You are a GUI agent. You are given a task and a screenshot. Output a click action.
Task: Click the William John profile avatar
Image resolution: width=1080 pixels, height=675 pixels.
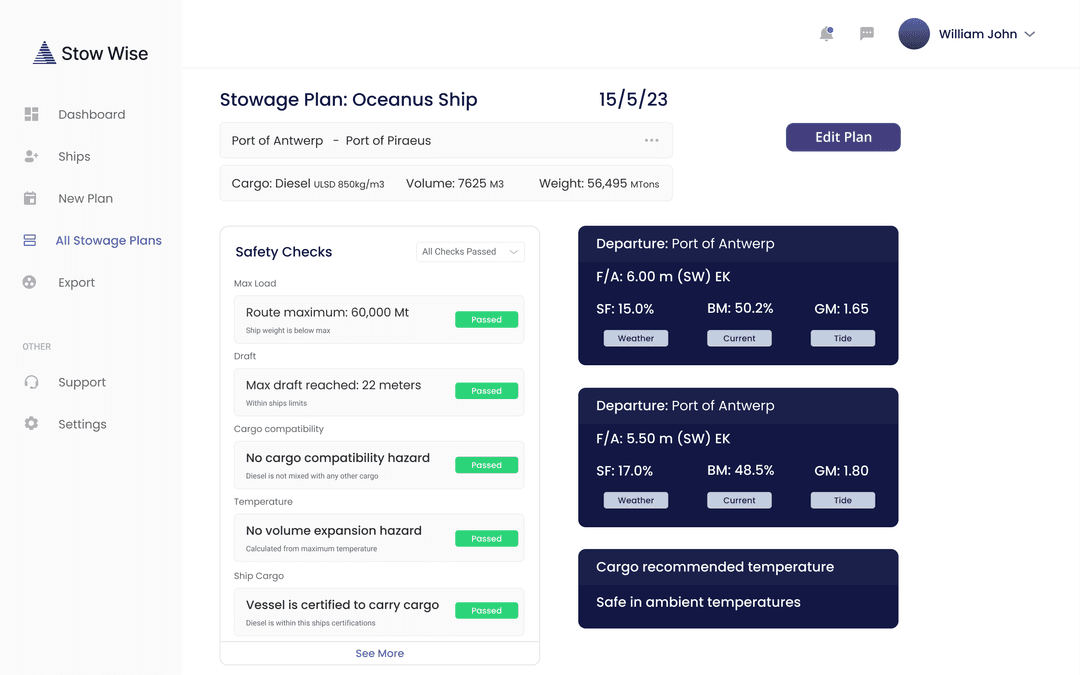(x=913, y=33)
